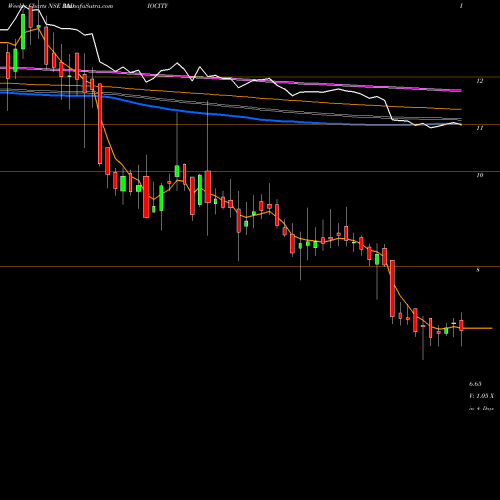Select the price axis label 8
The image size is (500, 500).
478,270
